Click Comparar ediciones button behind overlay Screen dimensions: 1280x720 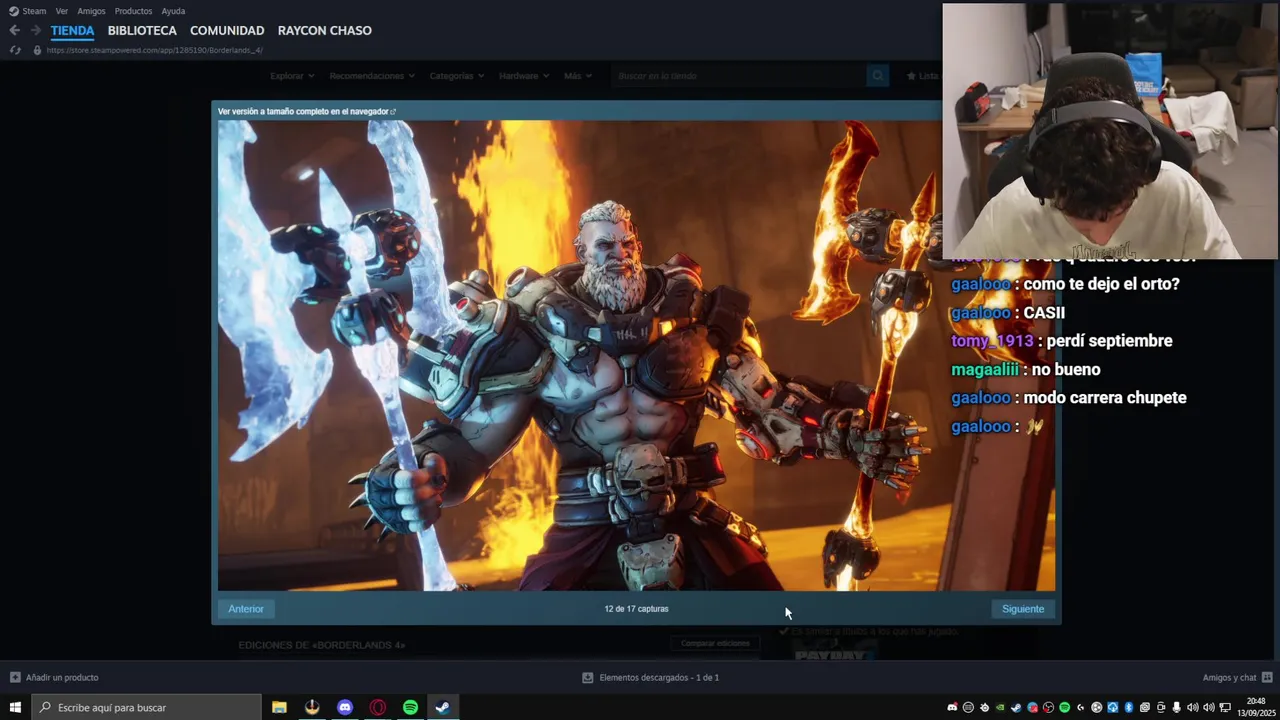click(715, 643)
